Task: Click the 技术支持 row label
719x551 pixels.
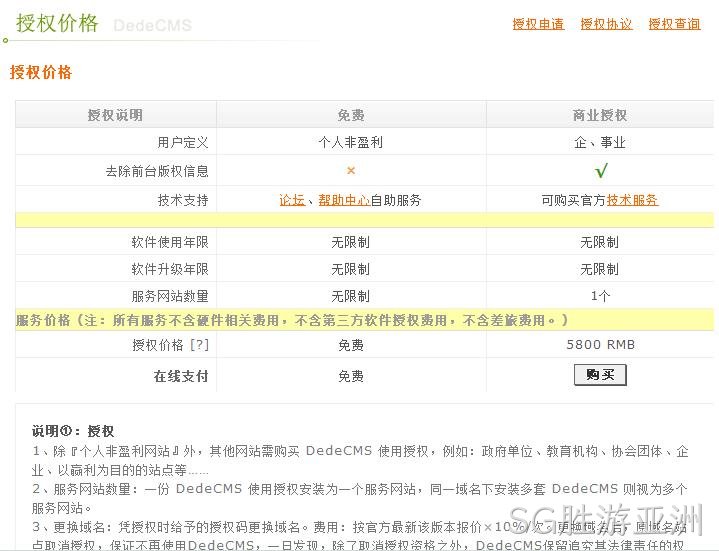Action: pos(183,200)
